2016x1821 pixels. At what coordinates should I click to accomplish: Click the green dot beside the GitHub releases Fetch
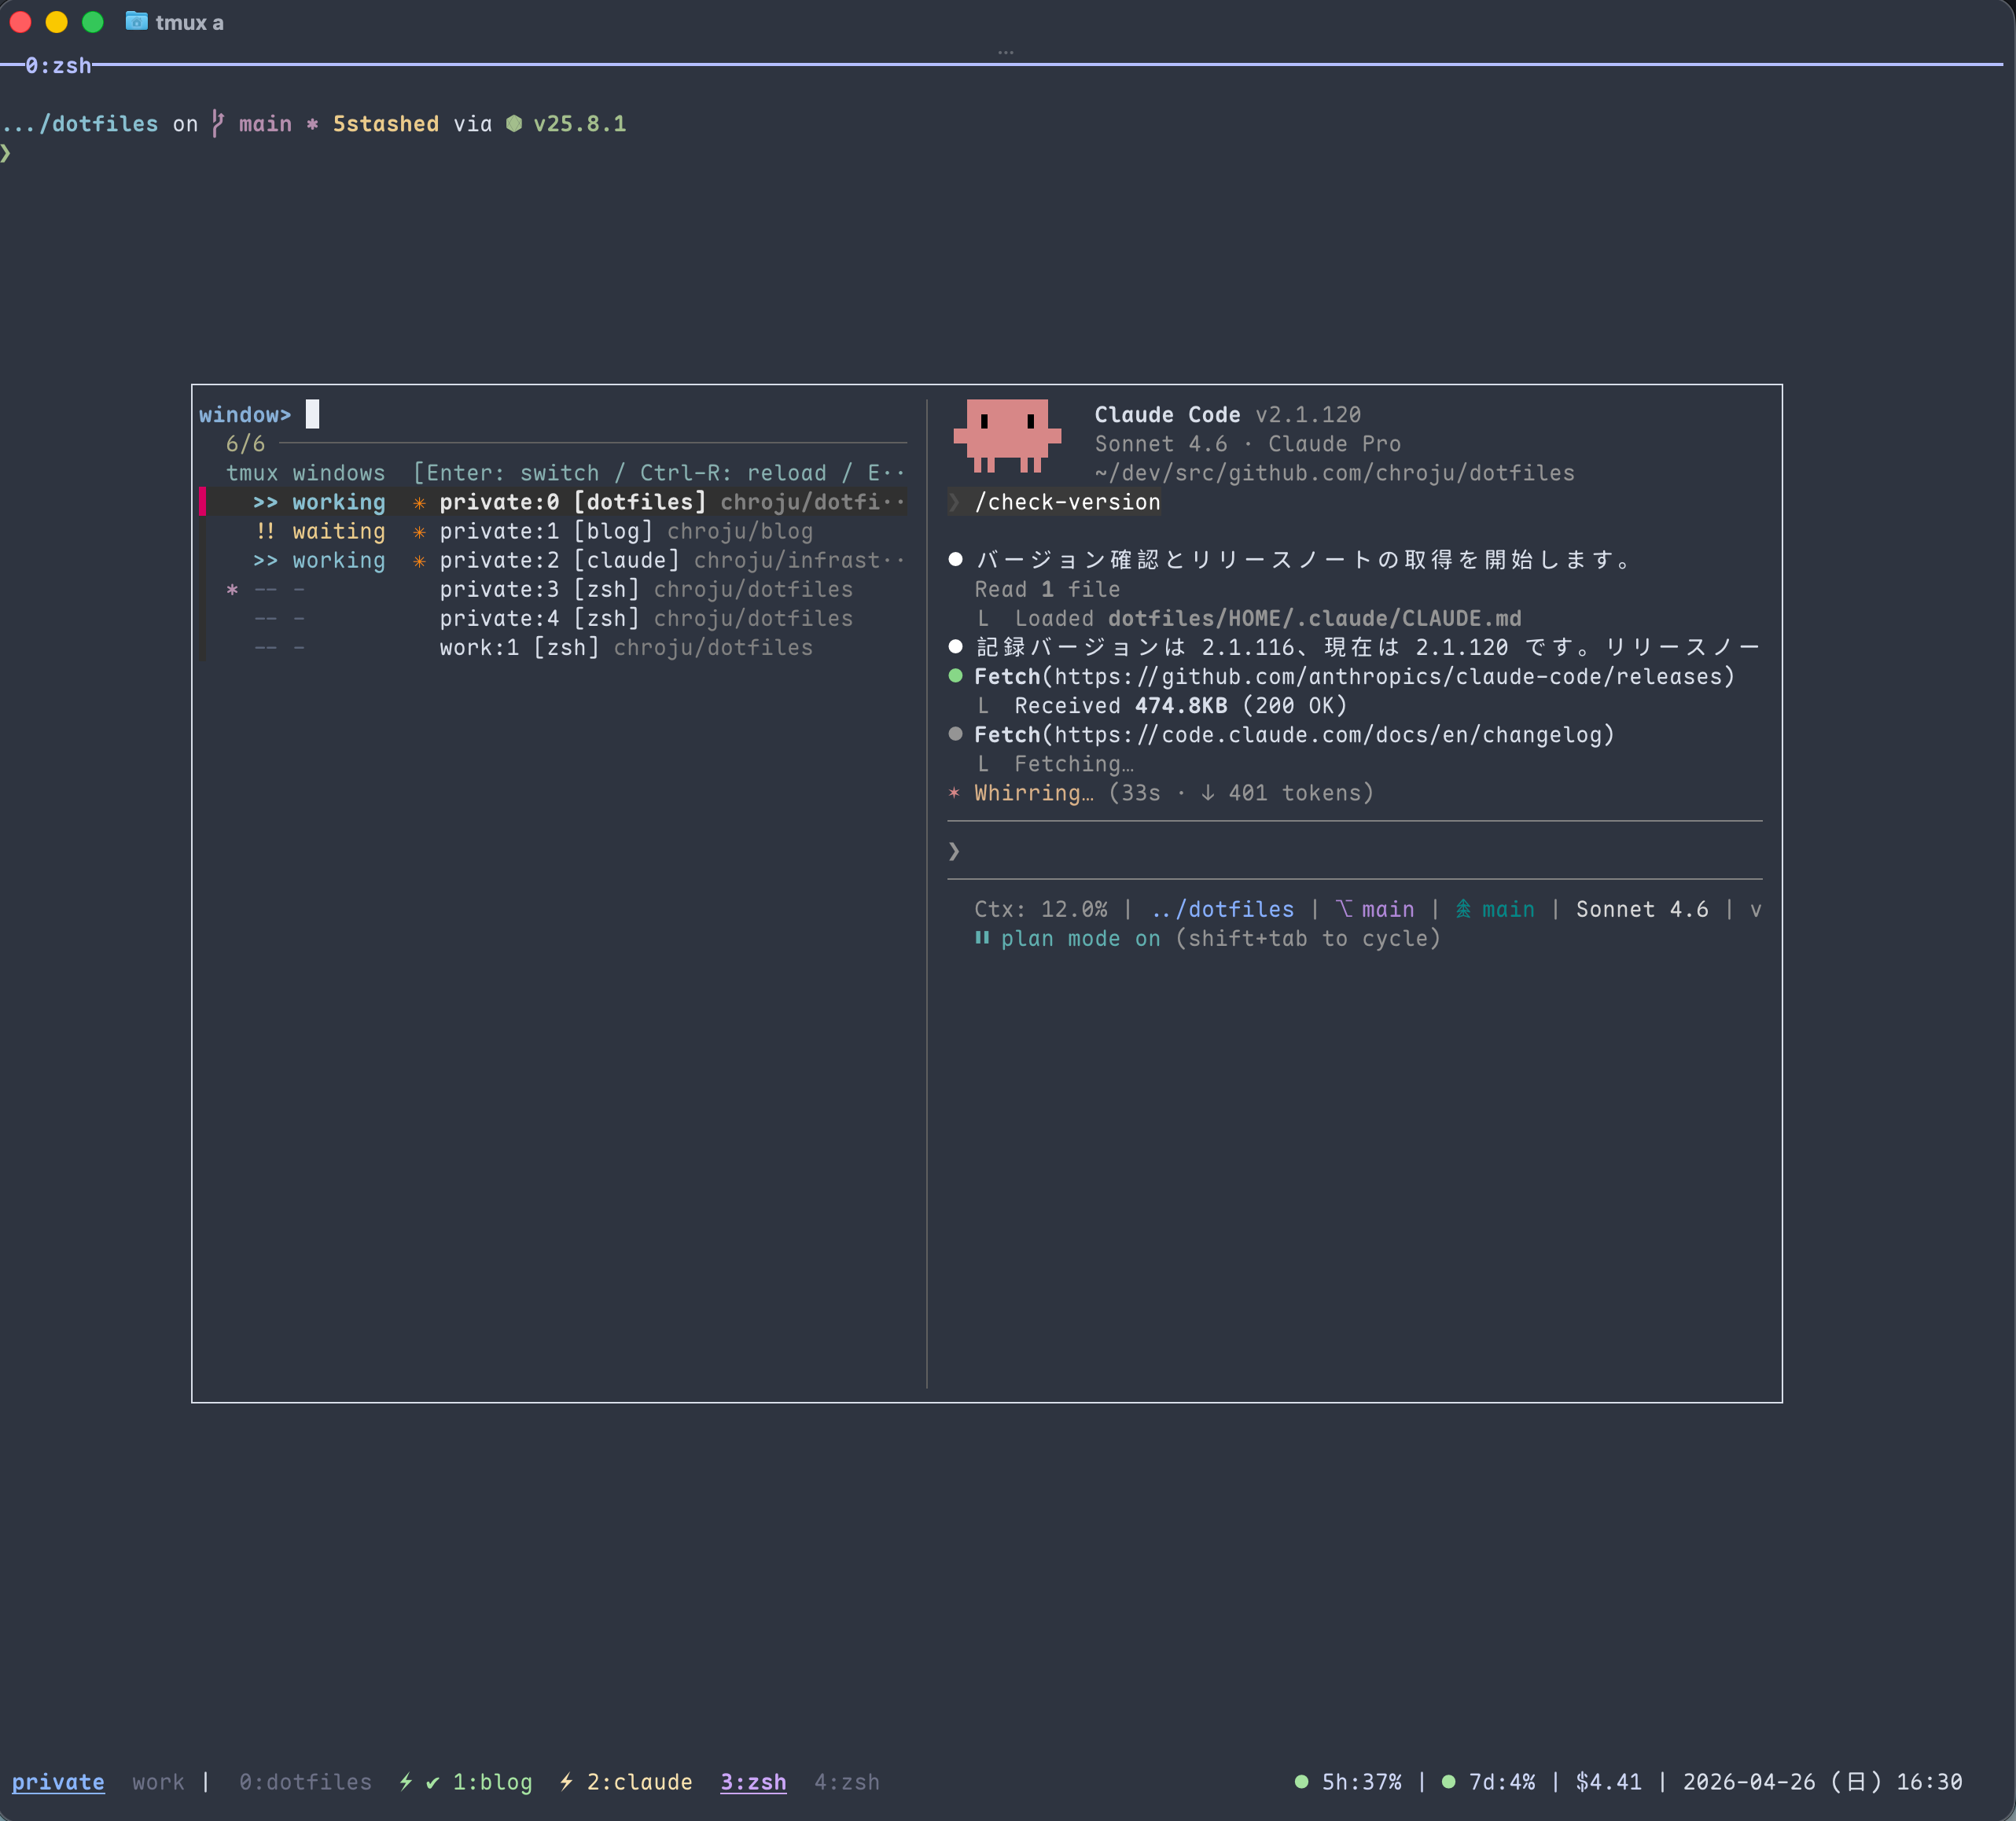pos(955,676)
